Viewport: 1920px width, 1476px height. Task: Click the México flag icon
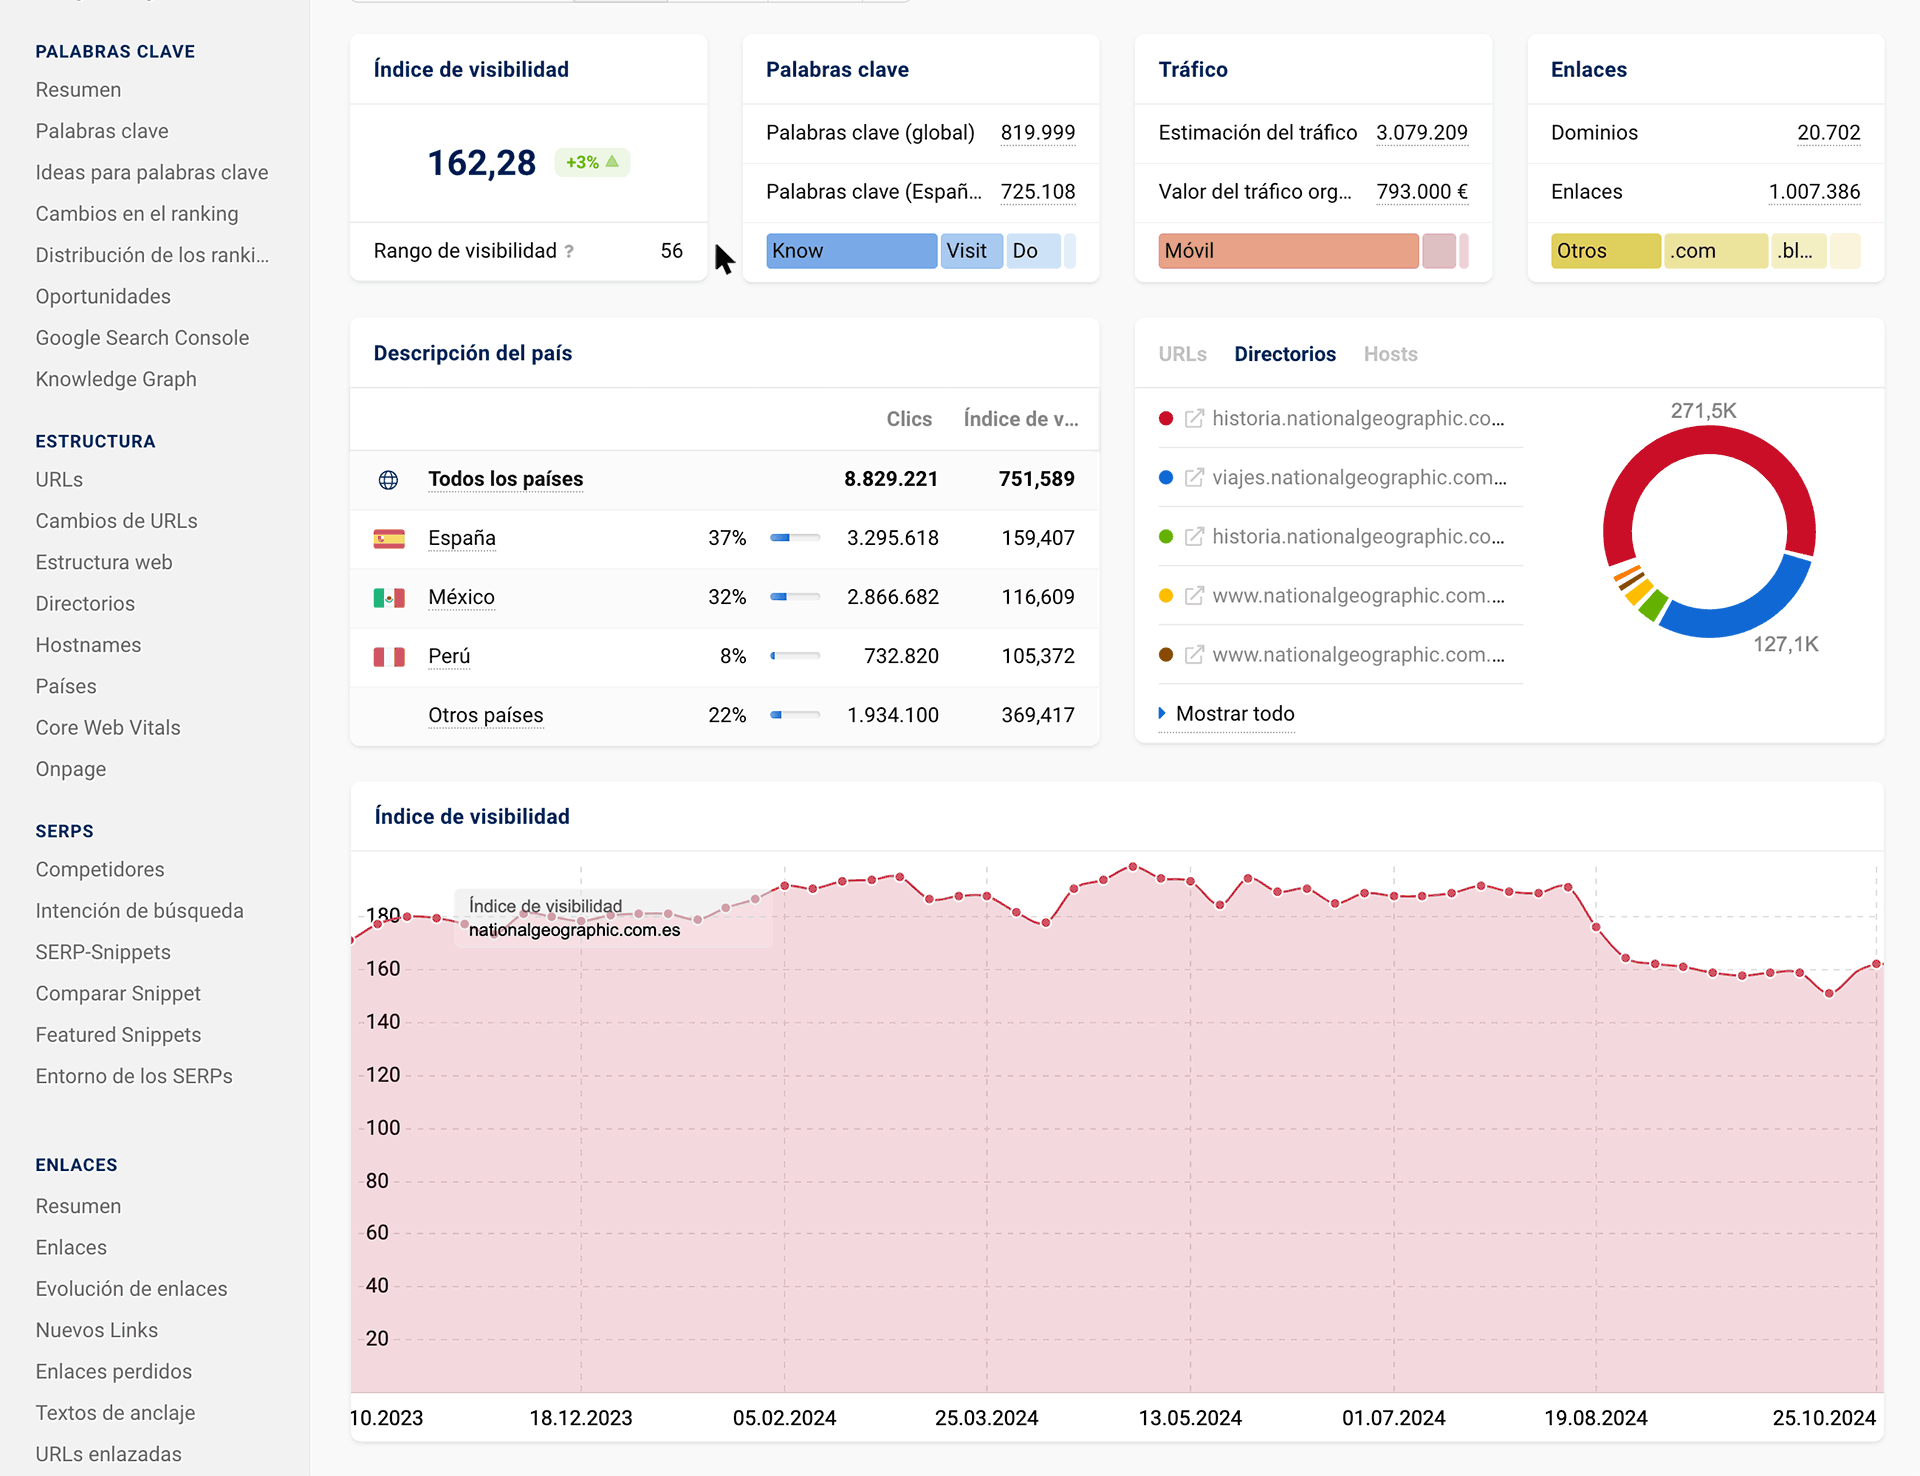[x=388, y=598]
